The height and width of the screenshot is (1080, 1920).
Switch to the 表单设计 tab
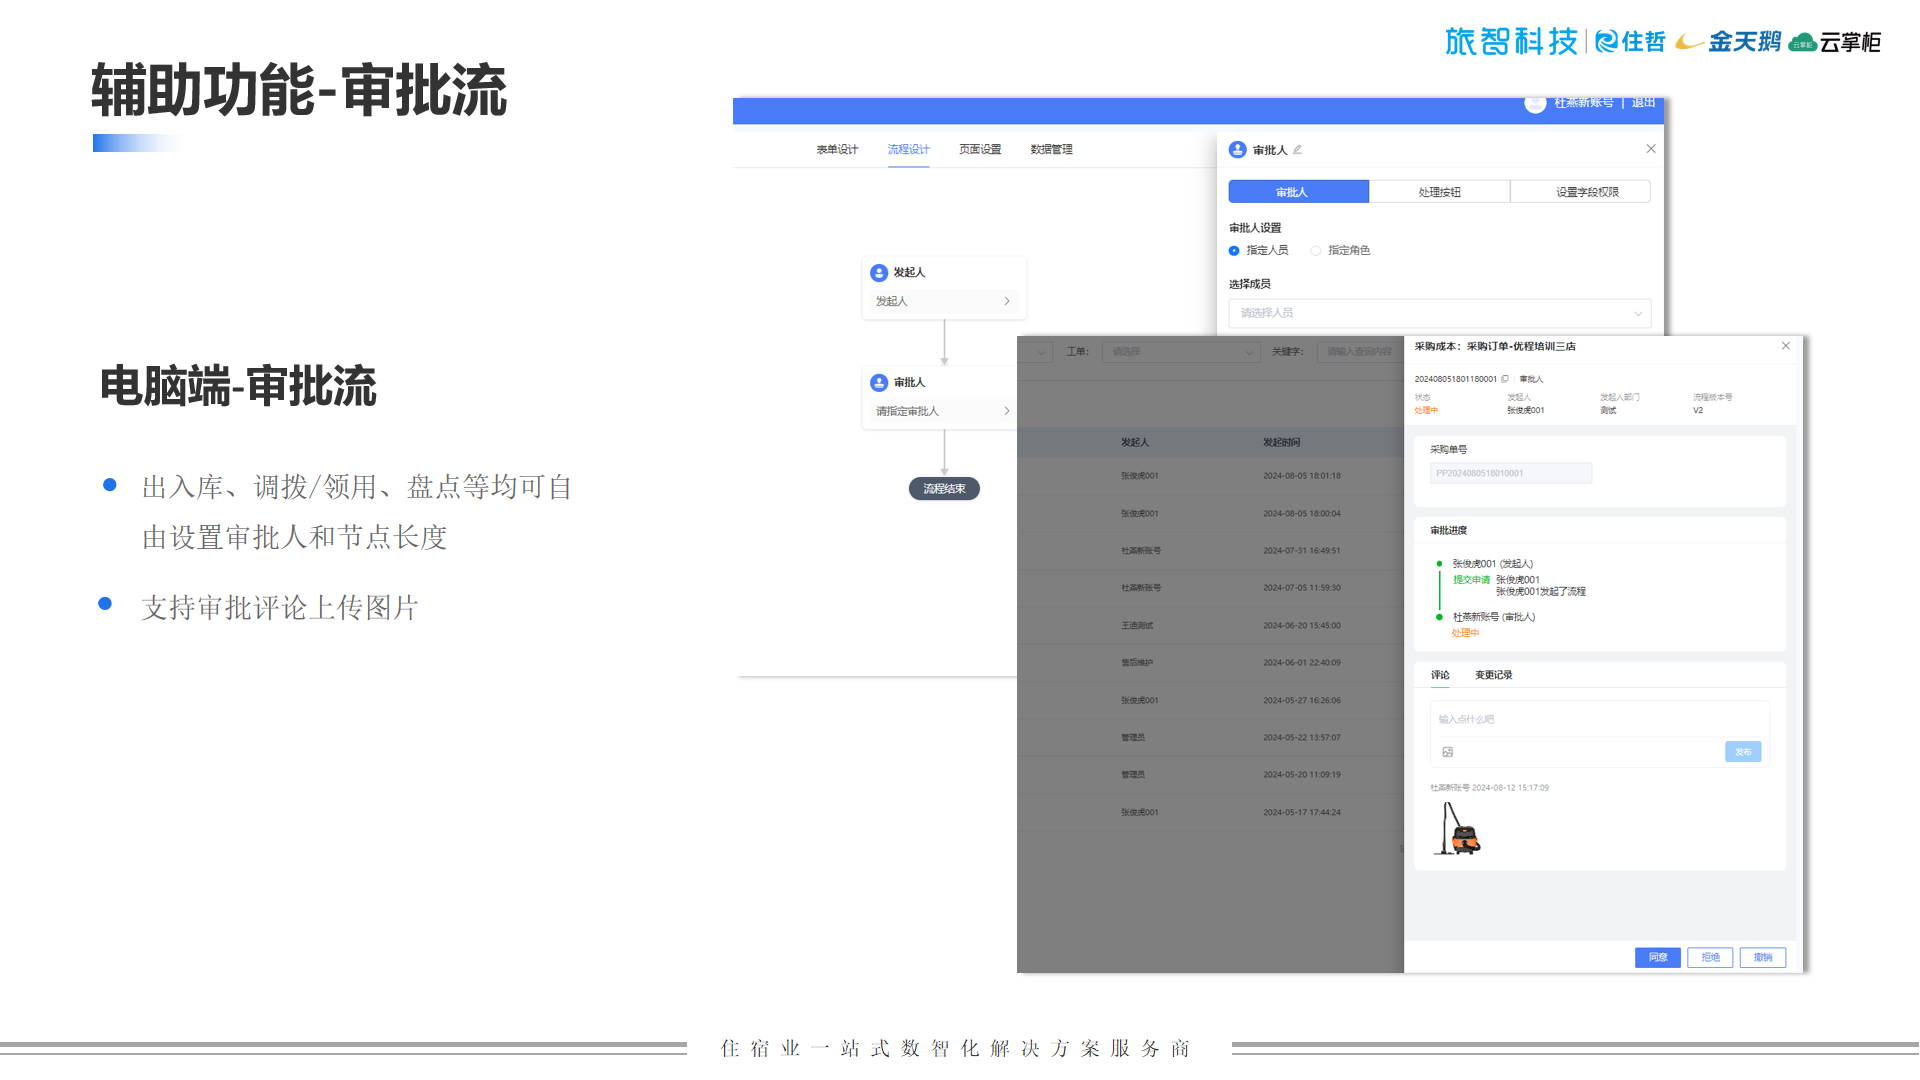(x=836, y=150)
